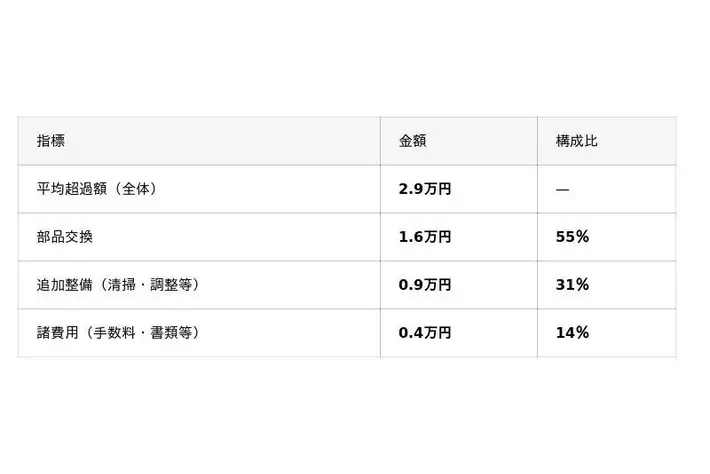The height and width of the screenshot is (474, 710).
Task: Select the 0.9万円 amount cell
Action: pyautogui.click(x=425, y=285)
